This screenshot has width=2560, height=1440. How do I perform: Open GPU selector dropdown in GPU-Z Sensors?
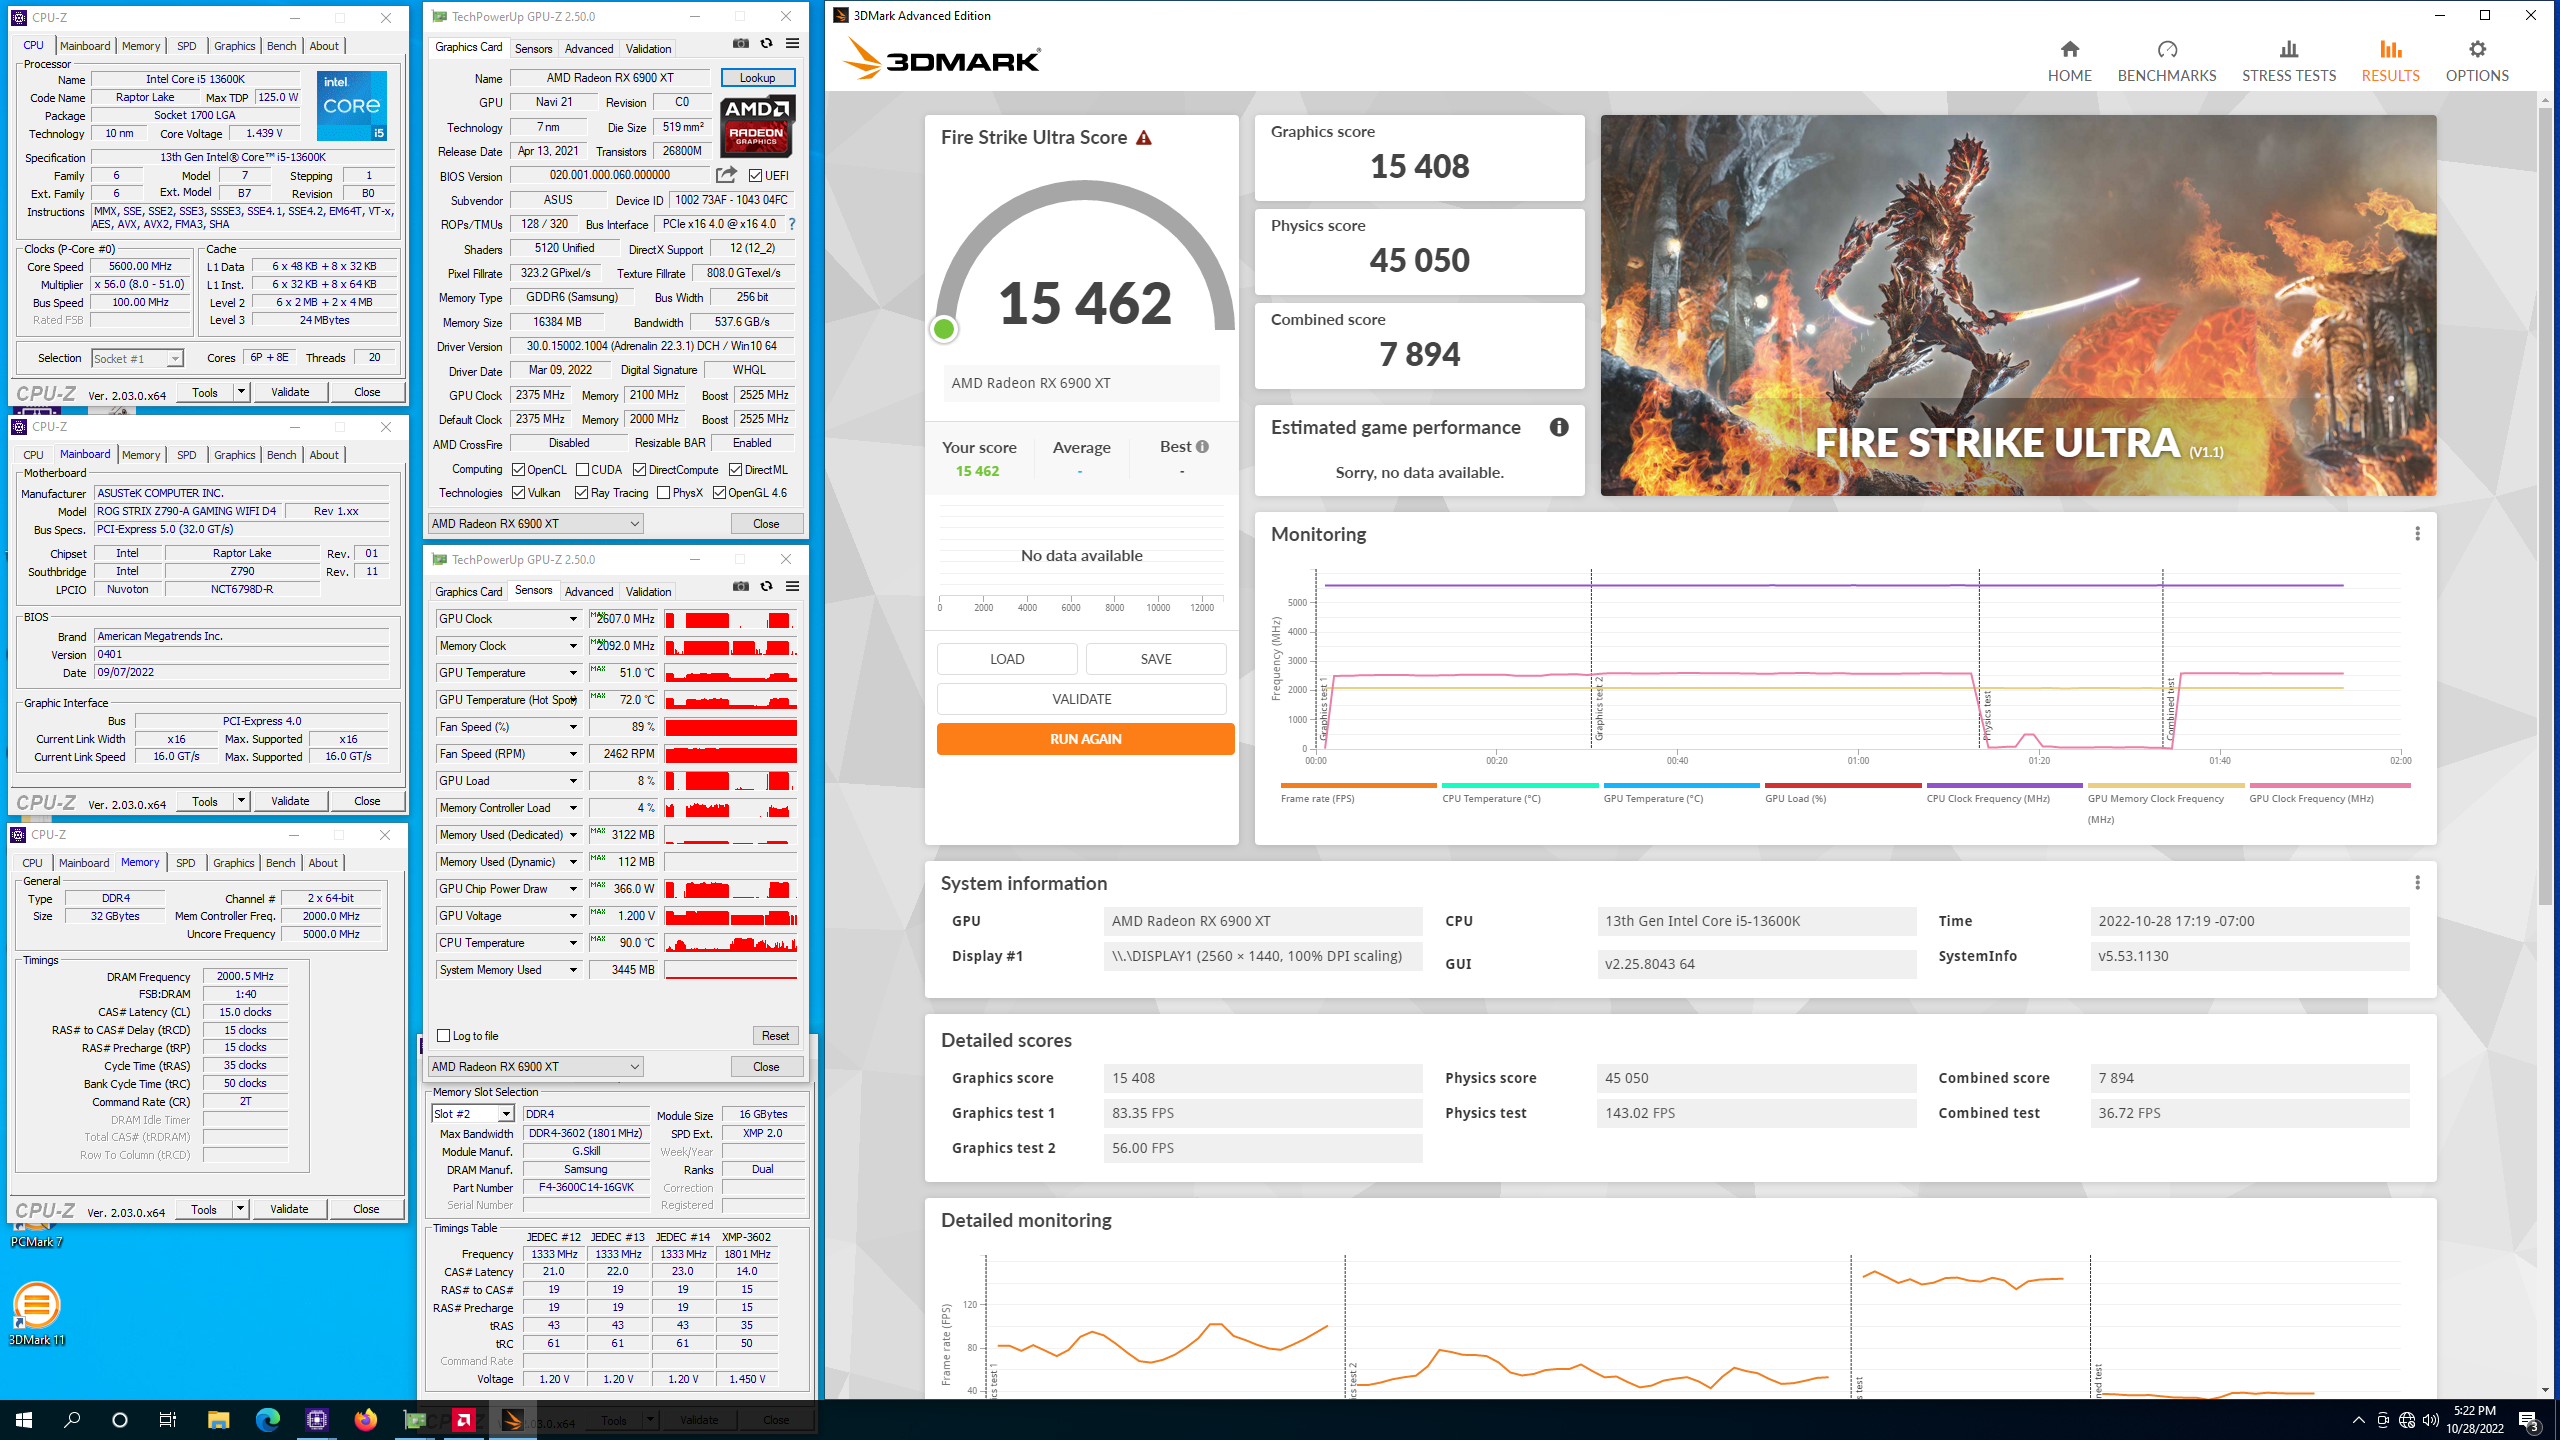[535, 1067]
